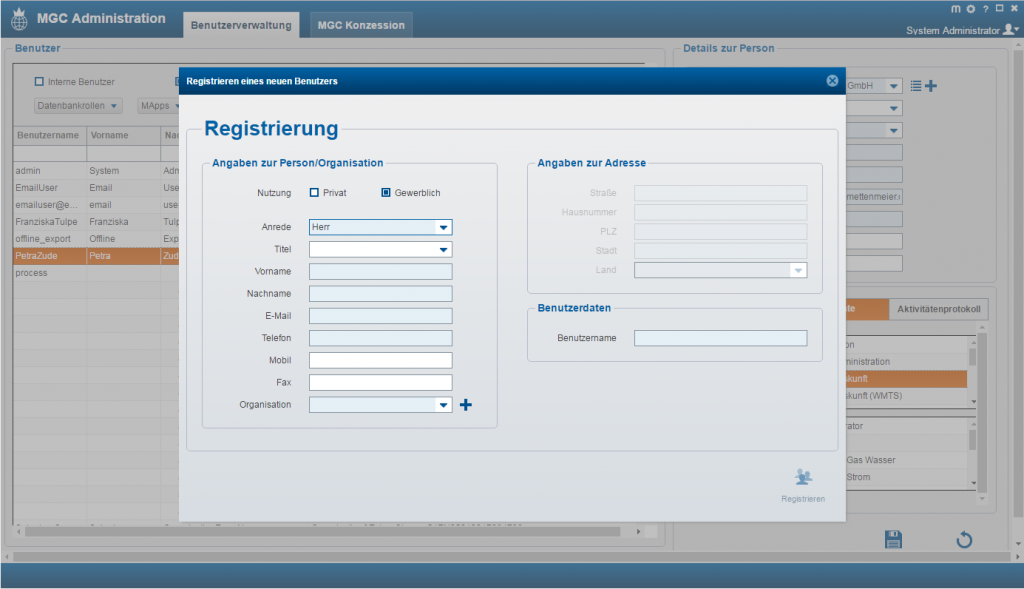Check the Privat usage checkbox
Viewport: 1024px width, 589px height.
(x=314, y=192)
